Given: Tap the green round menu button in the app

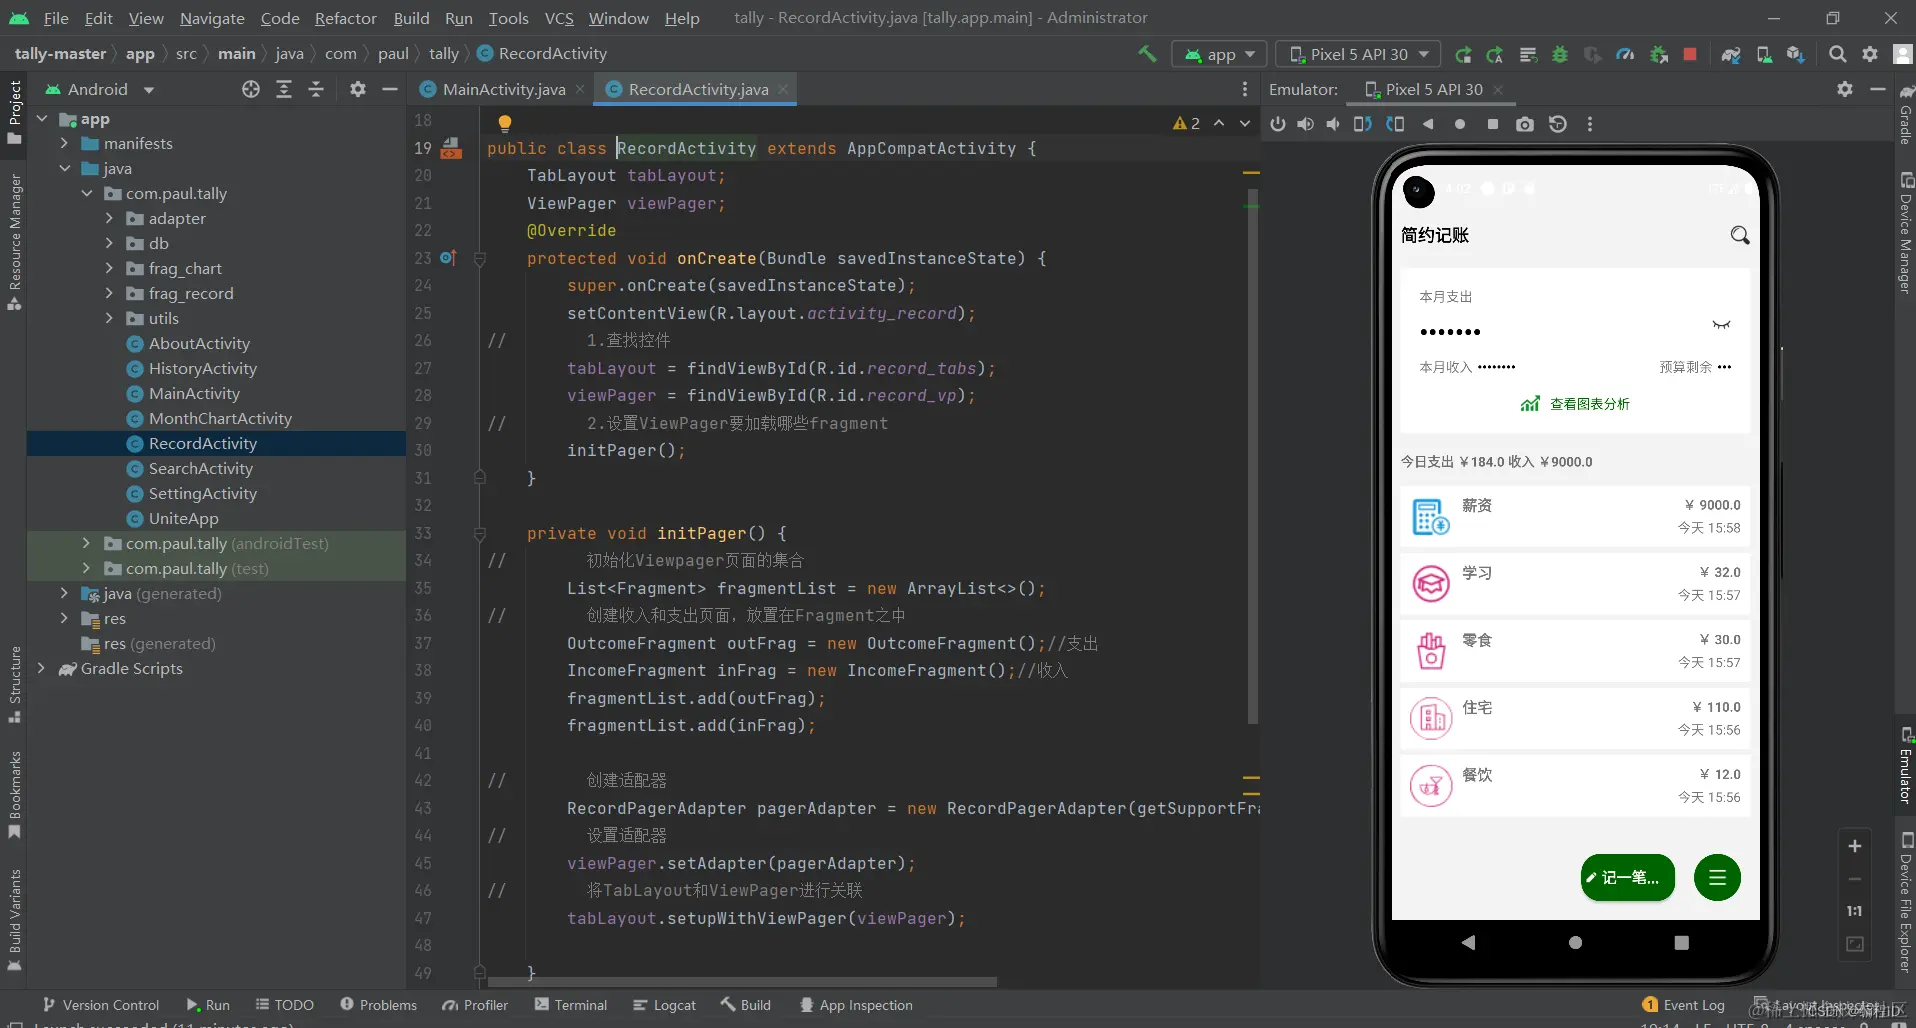Looking at the screenshot, I should [1717, 877].
